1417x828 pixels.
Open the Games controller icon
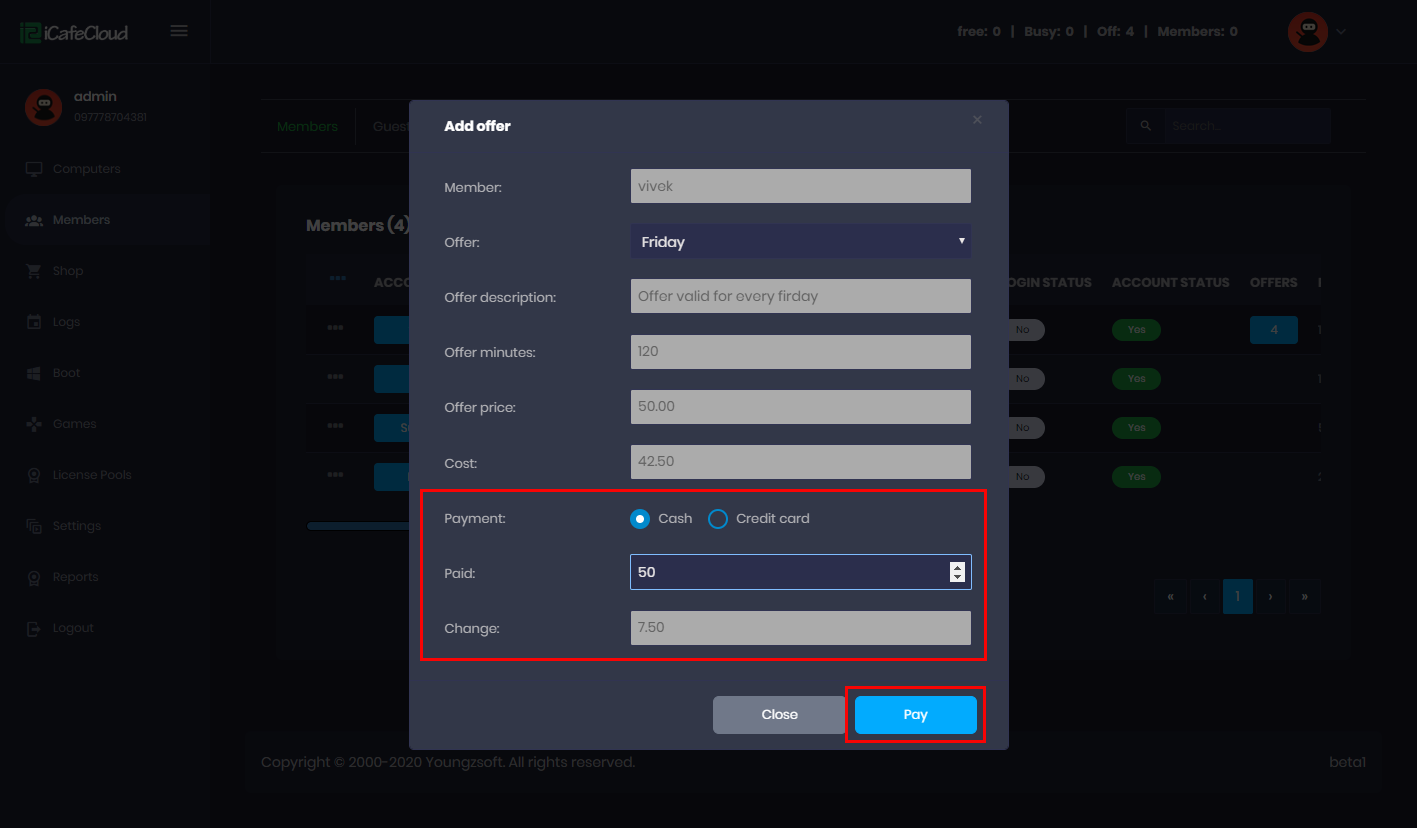point(34,424)
